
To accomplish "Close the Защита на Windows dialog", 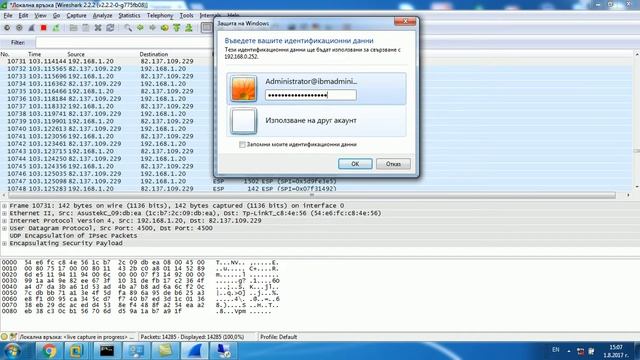I will (405, 21).
